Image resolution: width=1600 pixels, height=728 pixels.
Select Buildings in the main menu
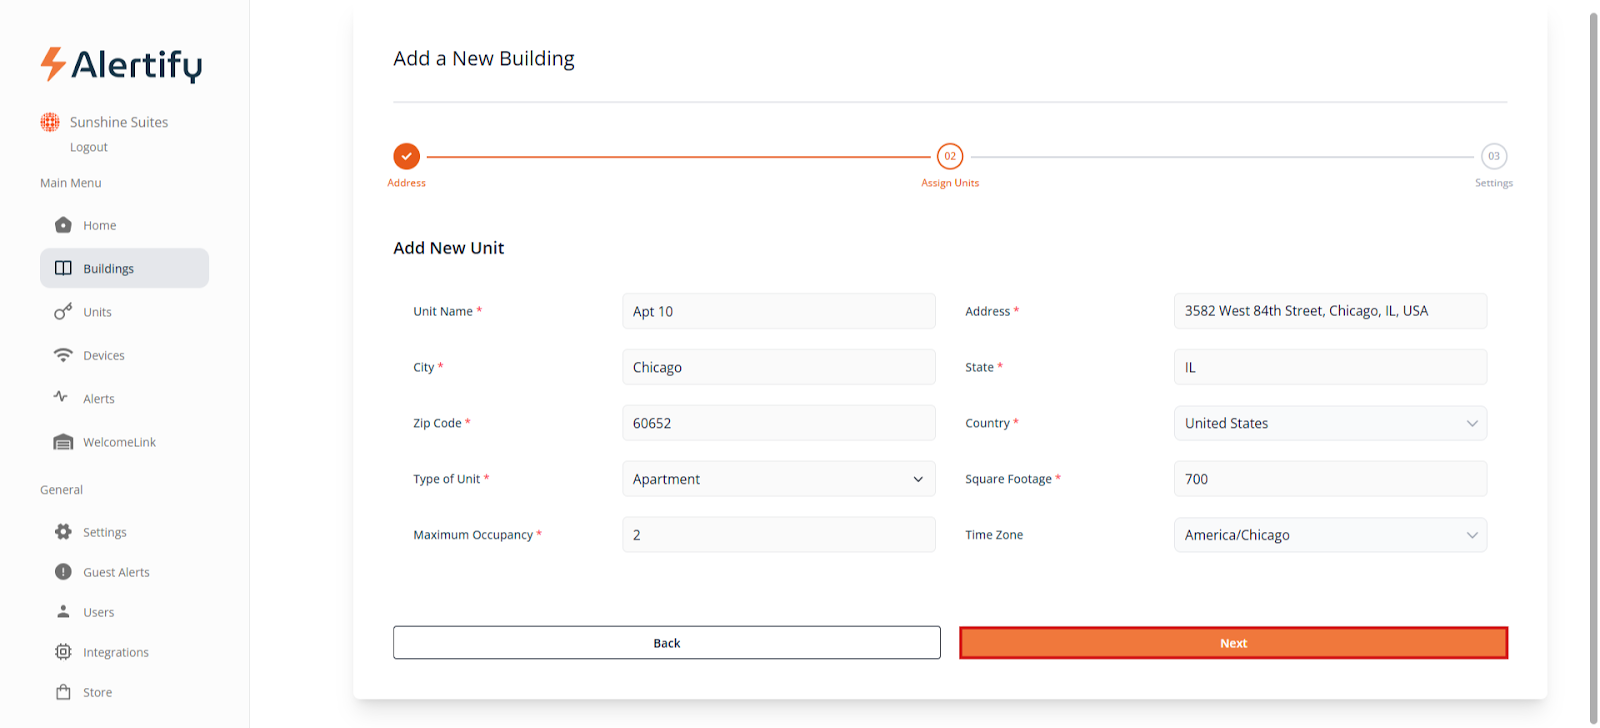point(124,268)
